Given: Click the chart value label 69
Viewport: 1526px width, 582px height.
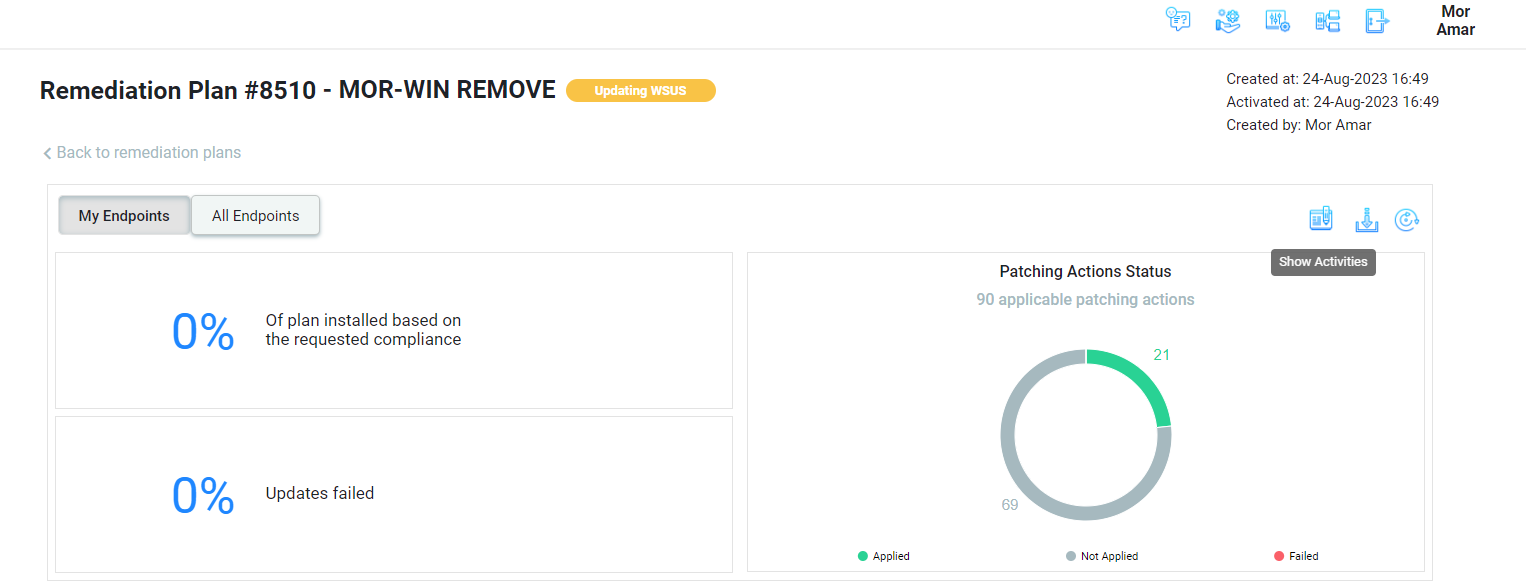Looking at the screenshot, I should tap(1010, 505).
